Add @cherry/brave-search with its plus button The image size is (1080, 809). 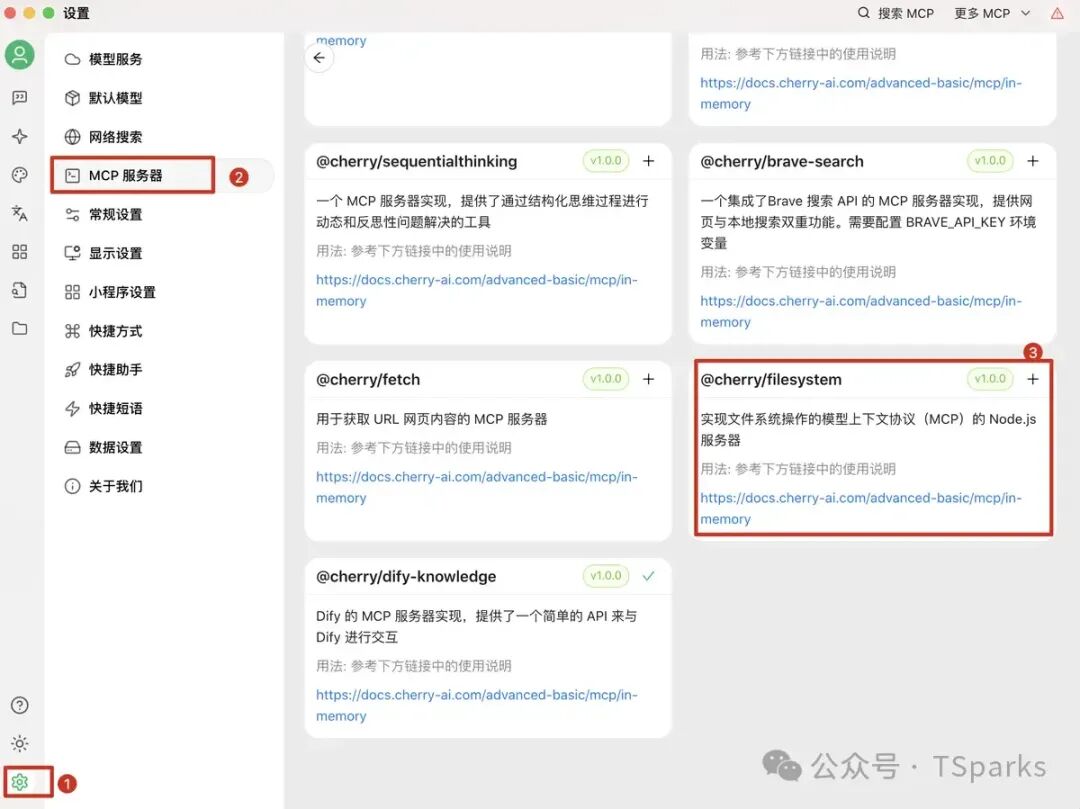click(x=1033, y=161)
